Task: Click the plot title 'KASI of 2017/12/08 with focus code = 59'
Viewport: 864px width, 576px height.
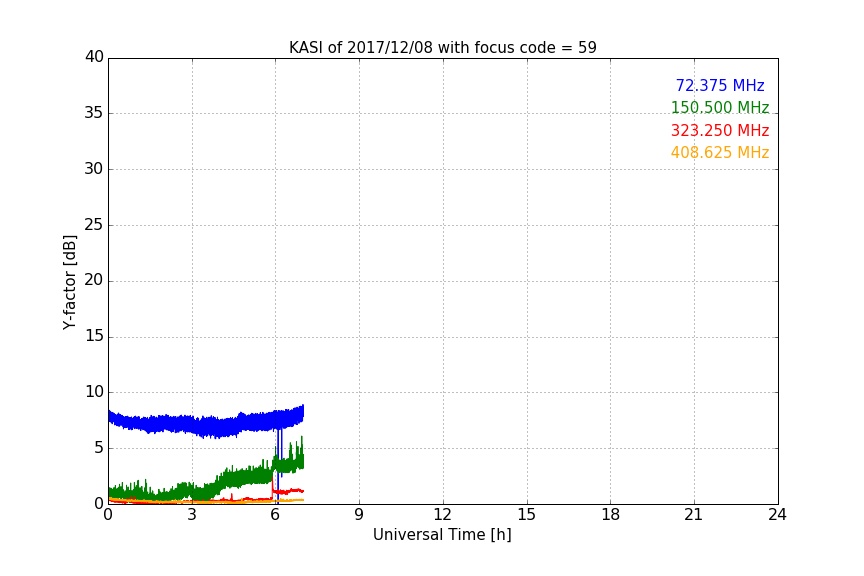Action: [x=442, y=48]
